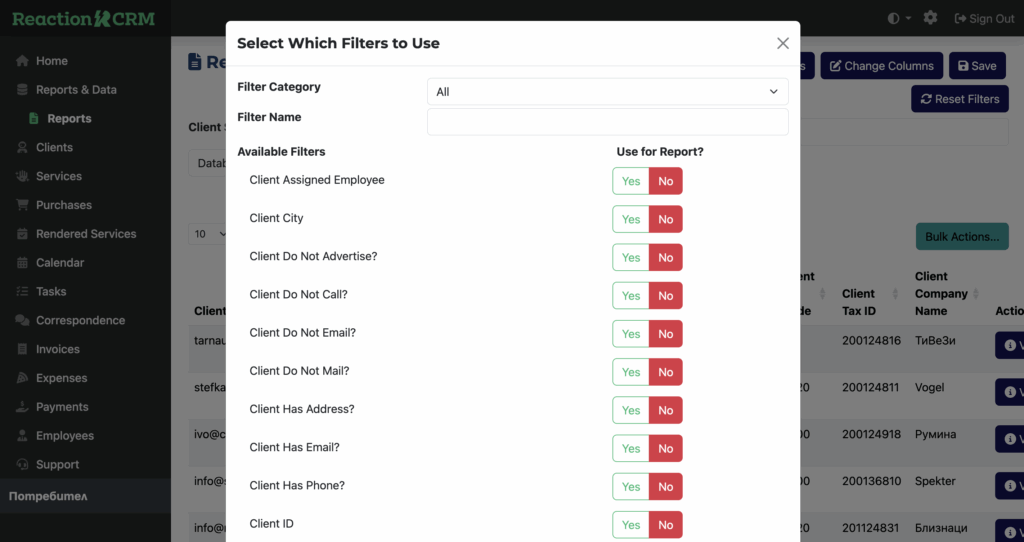The image size is (1024, 542).
Task: Click the Tasks list icon
Action: 22,292
